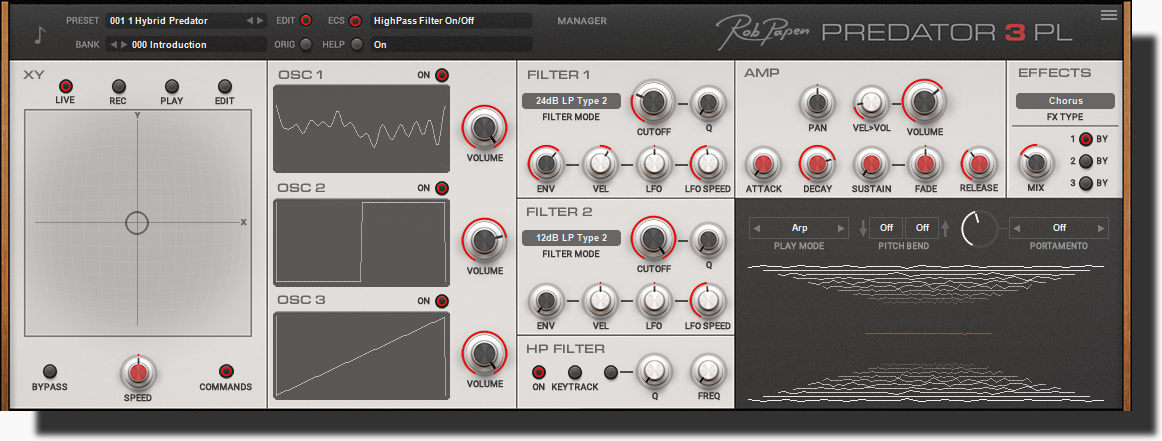Click the AMP FADE knob

pos(926,163)
